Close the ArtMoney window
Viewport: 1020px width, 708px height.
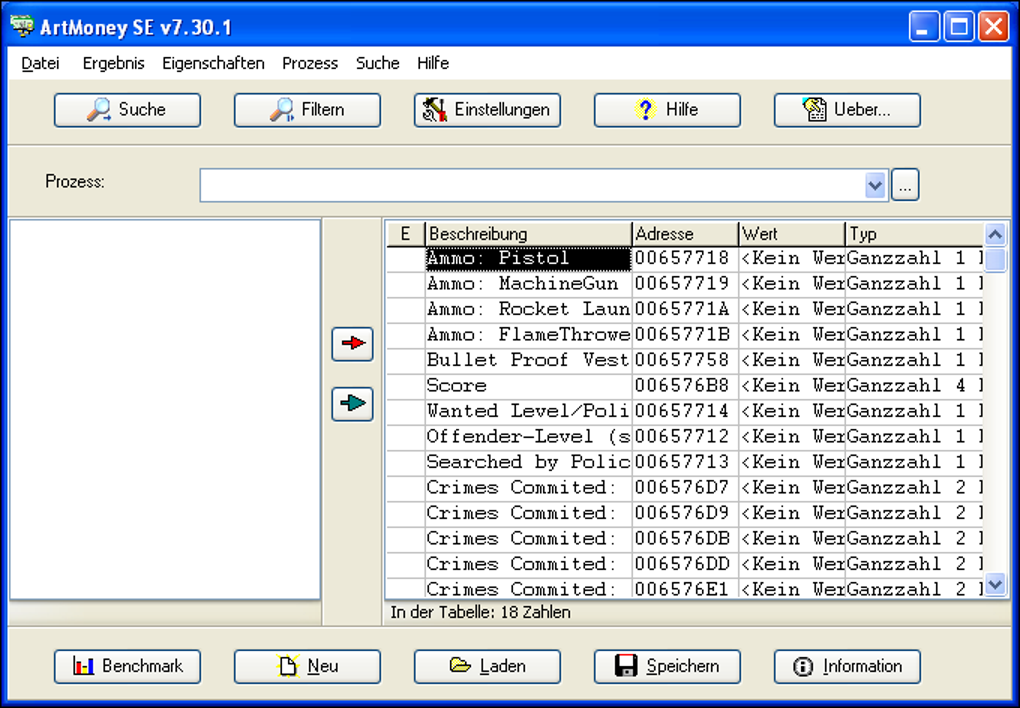[993, 27]
